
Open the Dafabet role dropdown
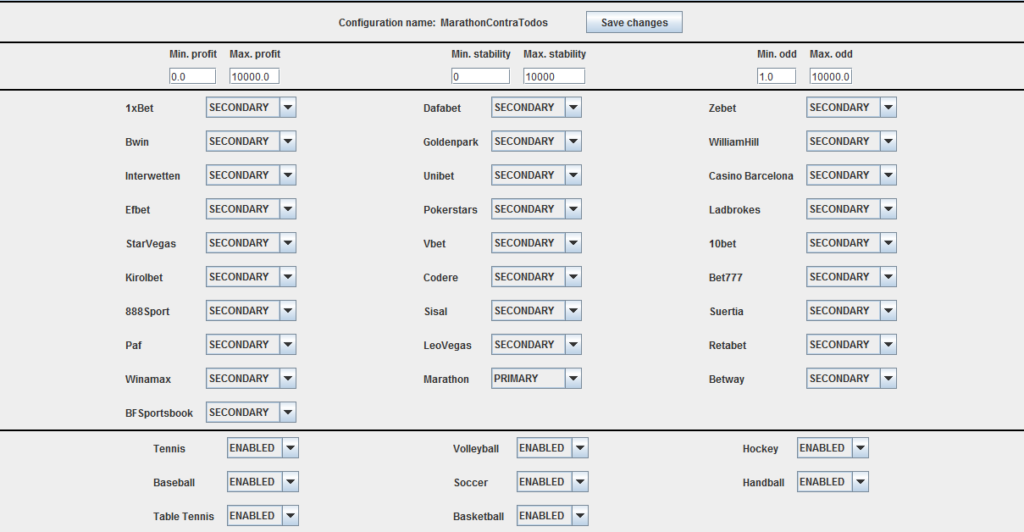536,108
